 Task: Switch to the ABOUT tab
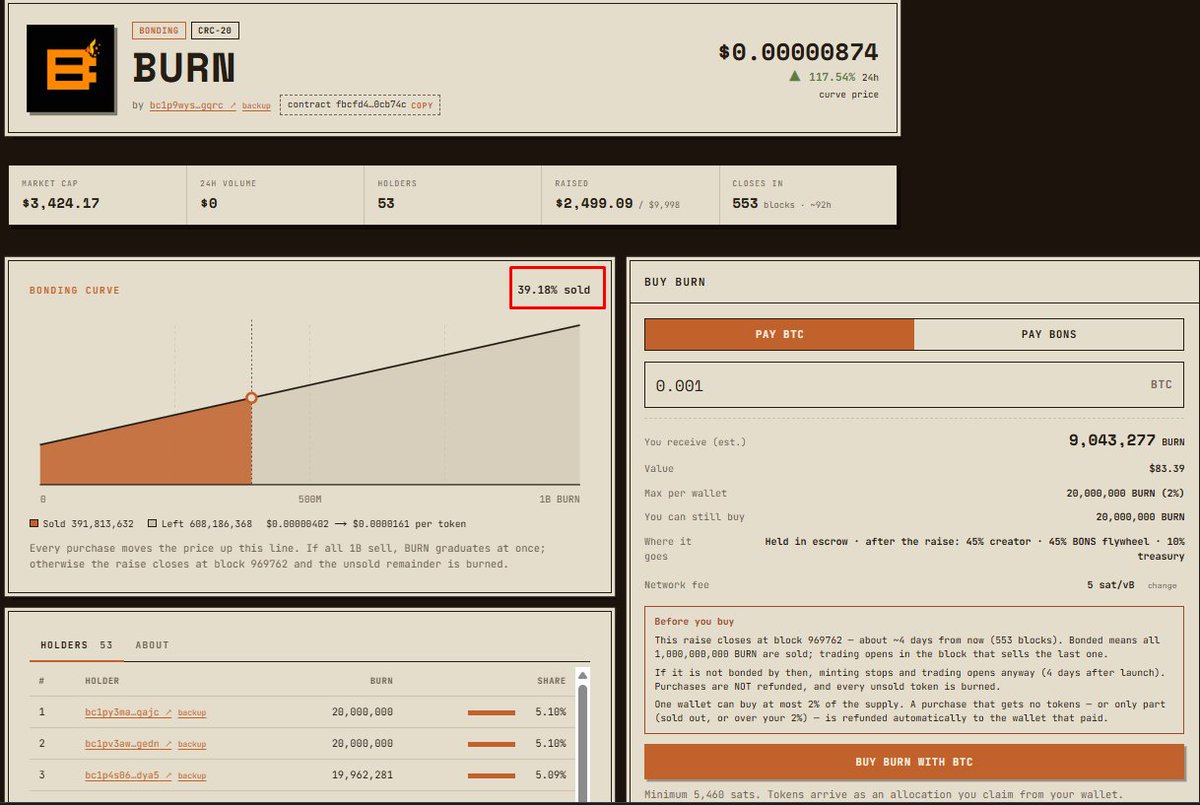[152, 645]
